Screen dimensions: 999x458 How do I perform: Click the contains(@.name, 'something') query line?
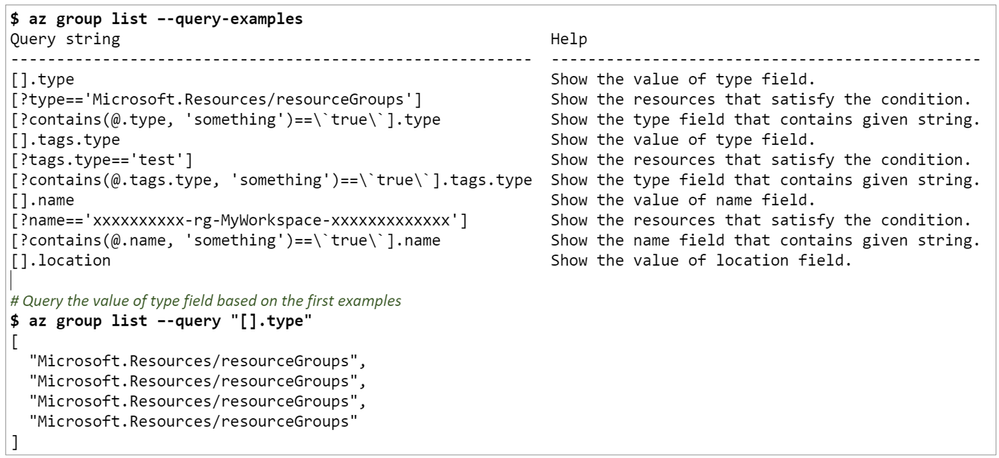(225, 241)
